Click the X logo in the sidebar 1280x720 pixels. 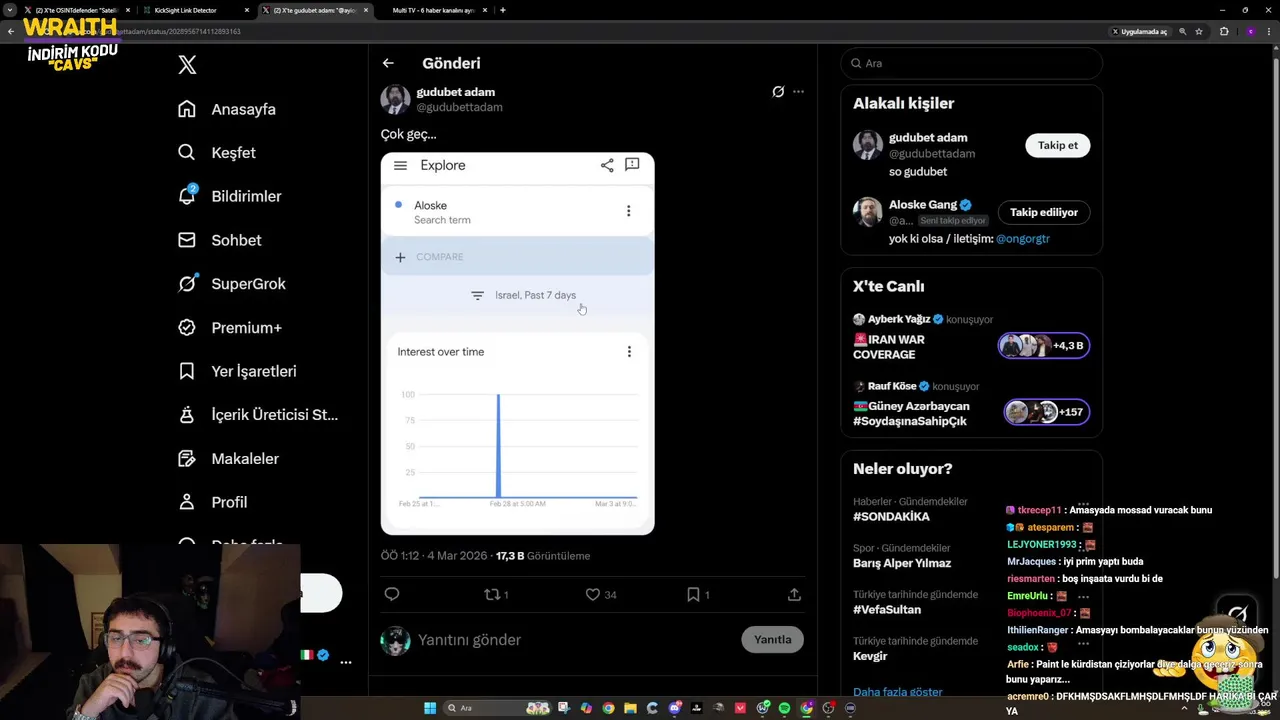pyautogui.click(x=187, y=65)
